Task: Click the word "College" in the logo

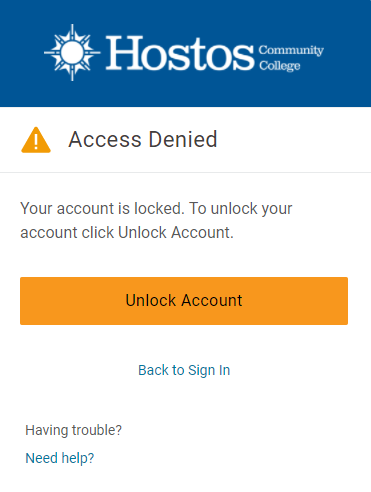Action: (x=280, y=65)
